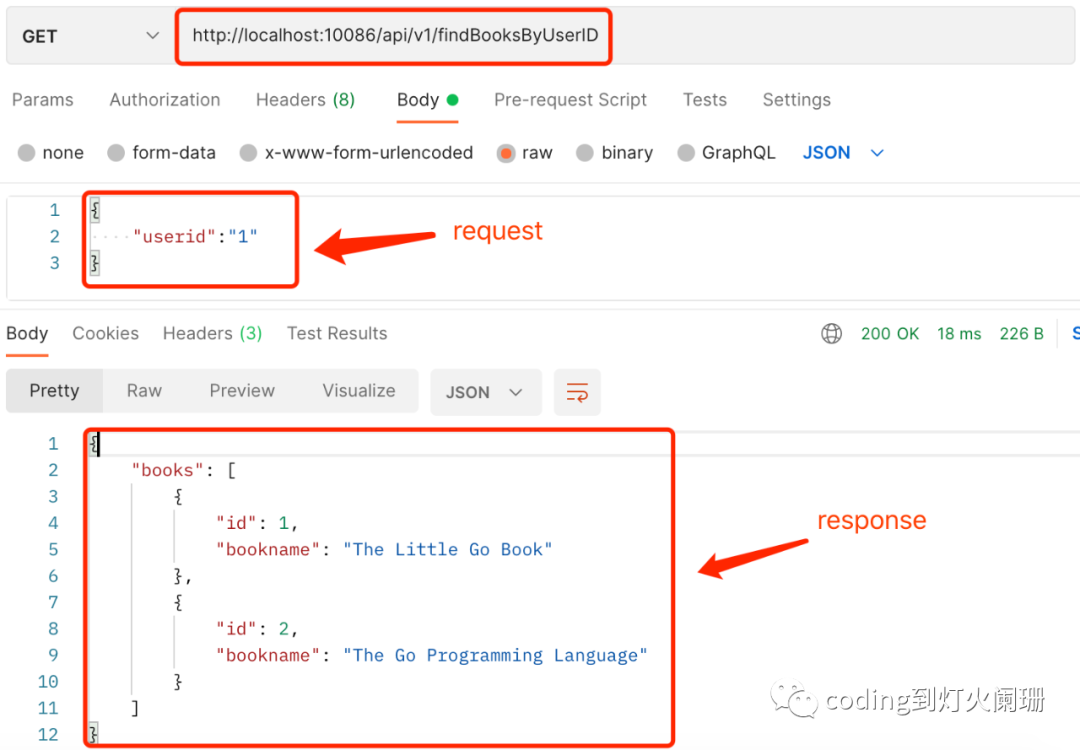Click line number 12 in response gutter
1080x750 pixels.
pyautogui.click(x=48, y=735)
